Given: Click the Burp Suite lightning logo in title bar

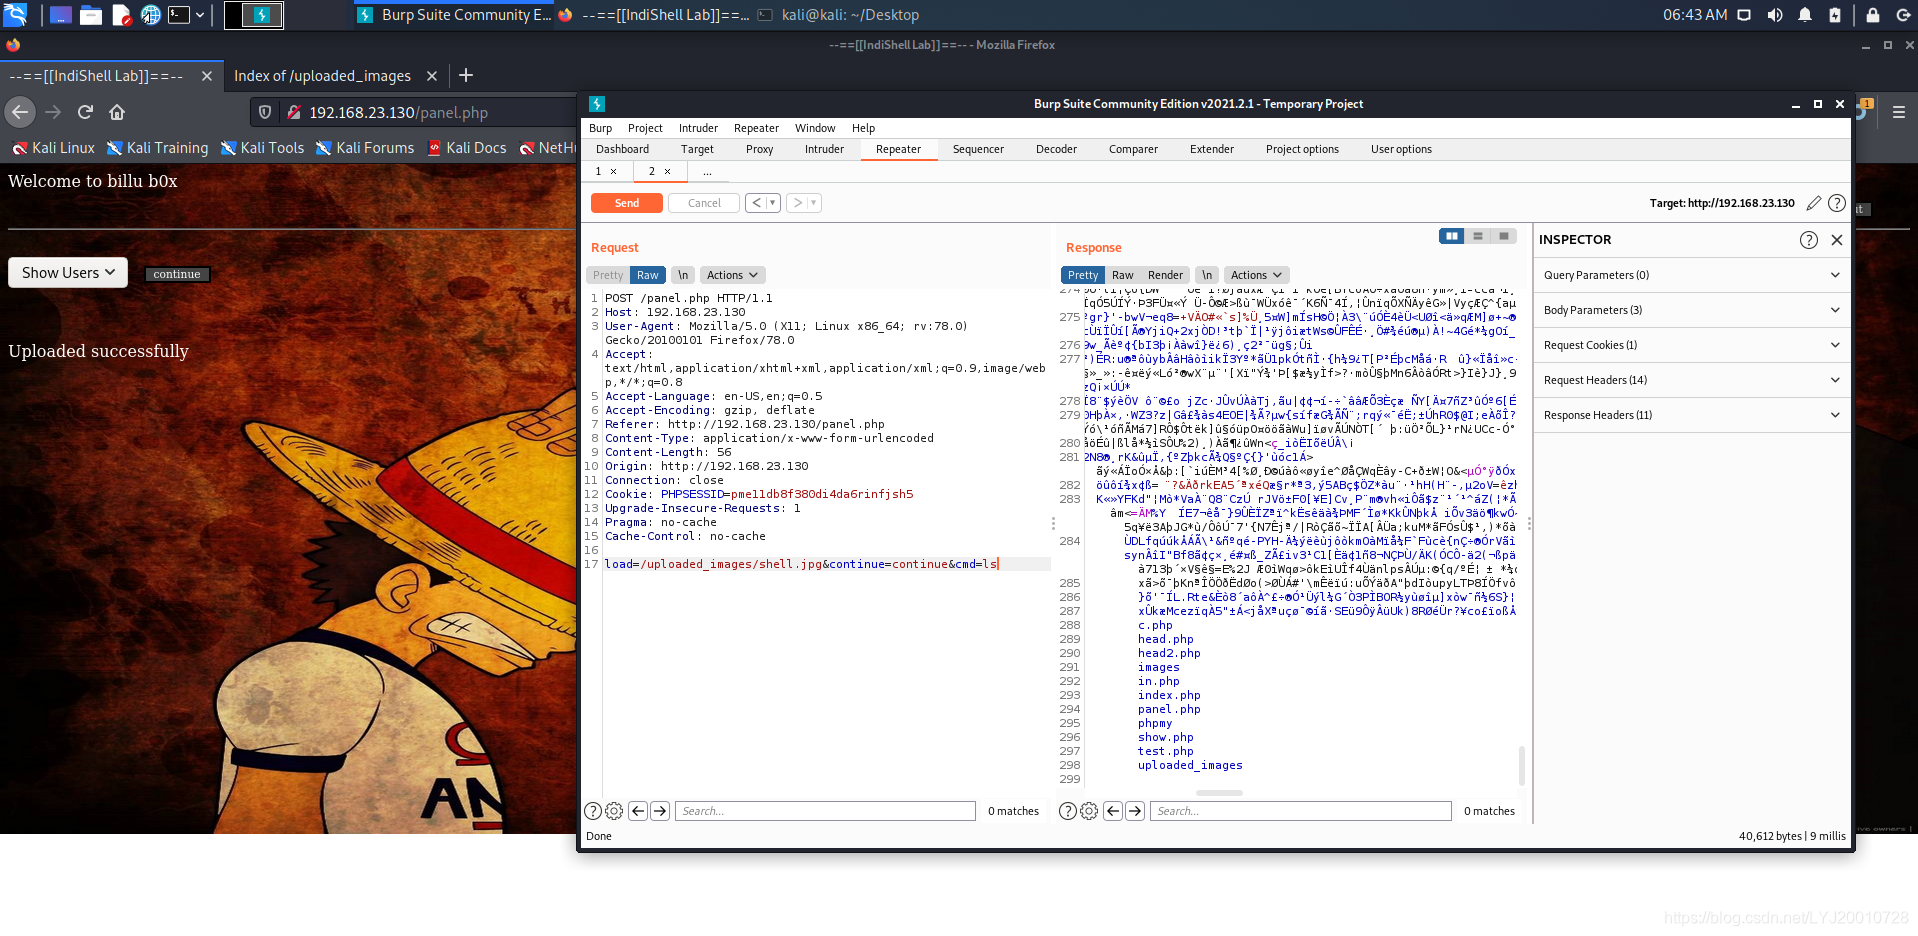Looking at the screenshot, I should [x=597, y=104].
